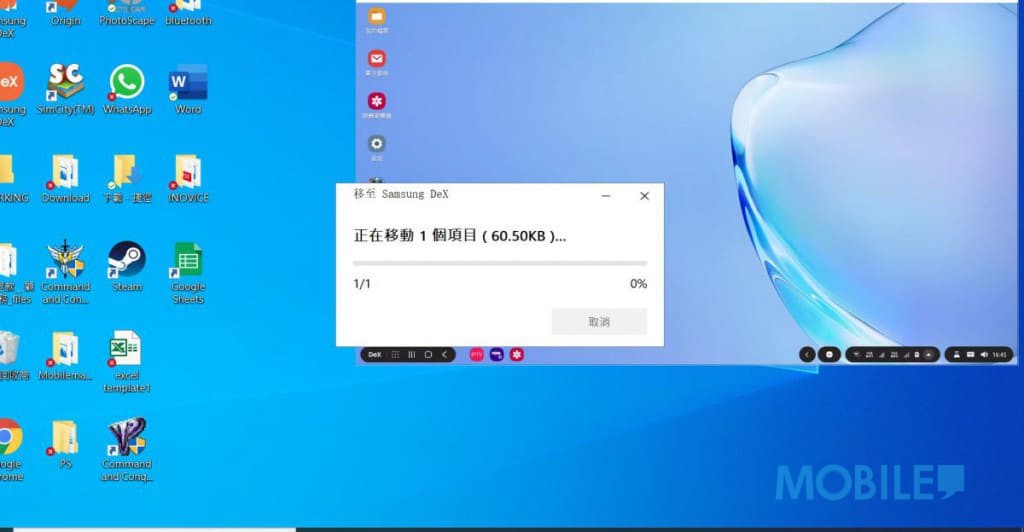Click the DeX logo button in DeX taskbar
Screen dimensions: 1024x532
coord(375,354)
